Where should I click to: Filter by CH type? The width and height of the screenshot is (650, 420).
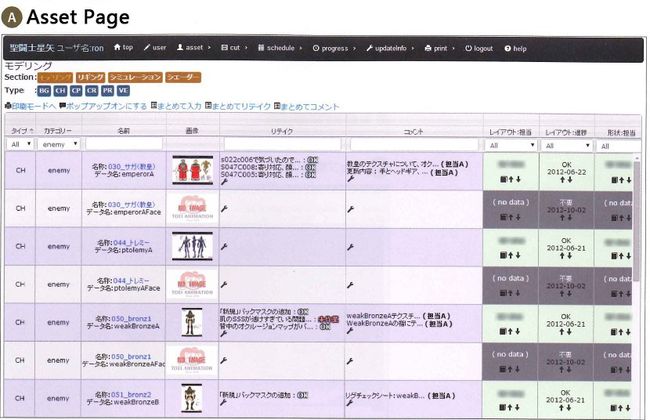60,91
